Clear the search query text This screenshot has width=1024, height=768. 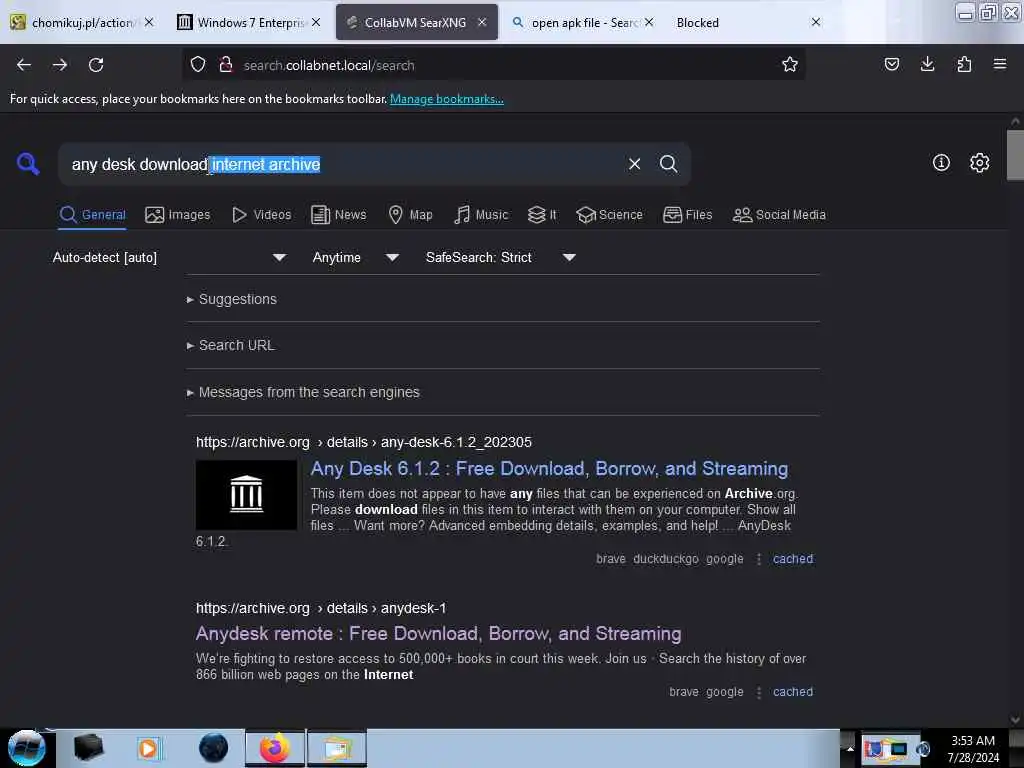click(634, 164)
